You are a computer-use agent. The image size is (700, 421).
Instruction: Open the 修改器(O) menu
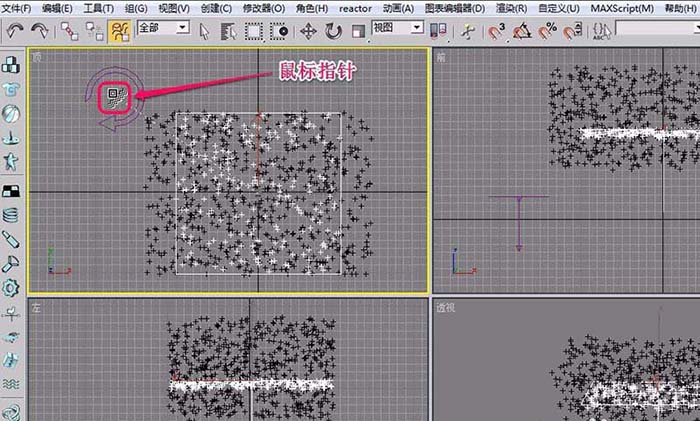click(264, 8)
